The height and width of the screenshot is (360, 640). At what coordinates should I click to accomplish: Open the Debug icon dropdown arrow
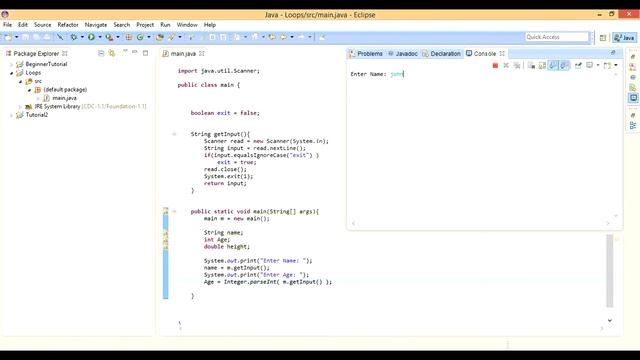[x=82, y=37]
